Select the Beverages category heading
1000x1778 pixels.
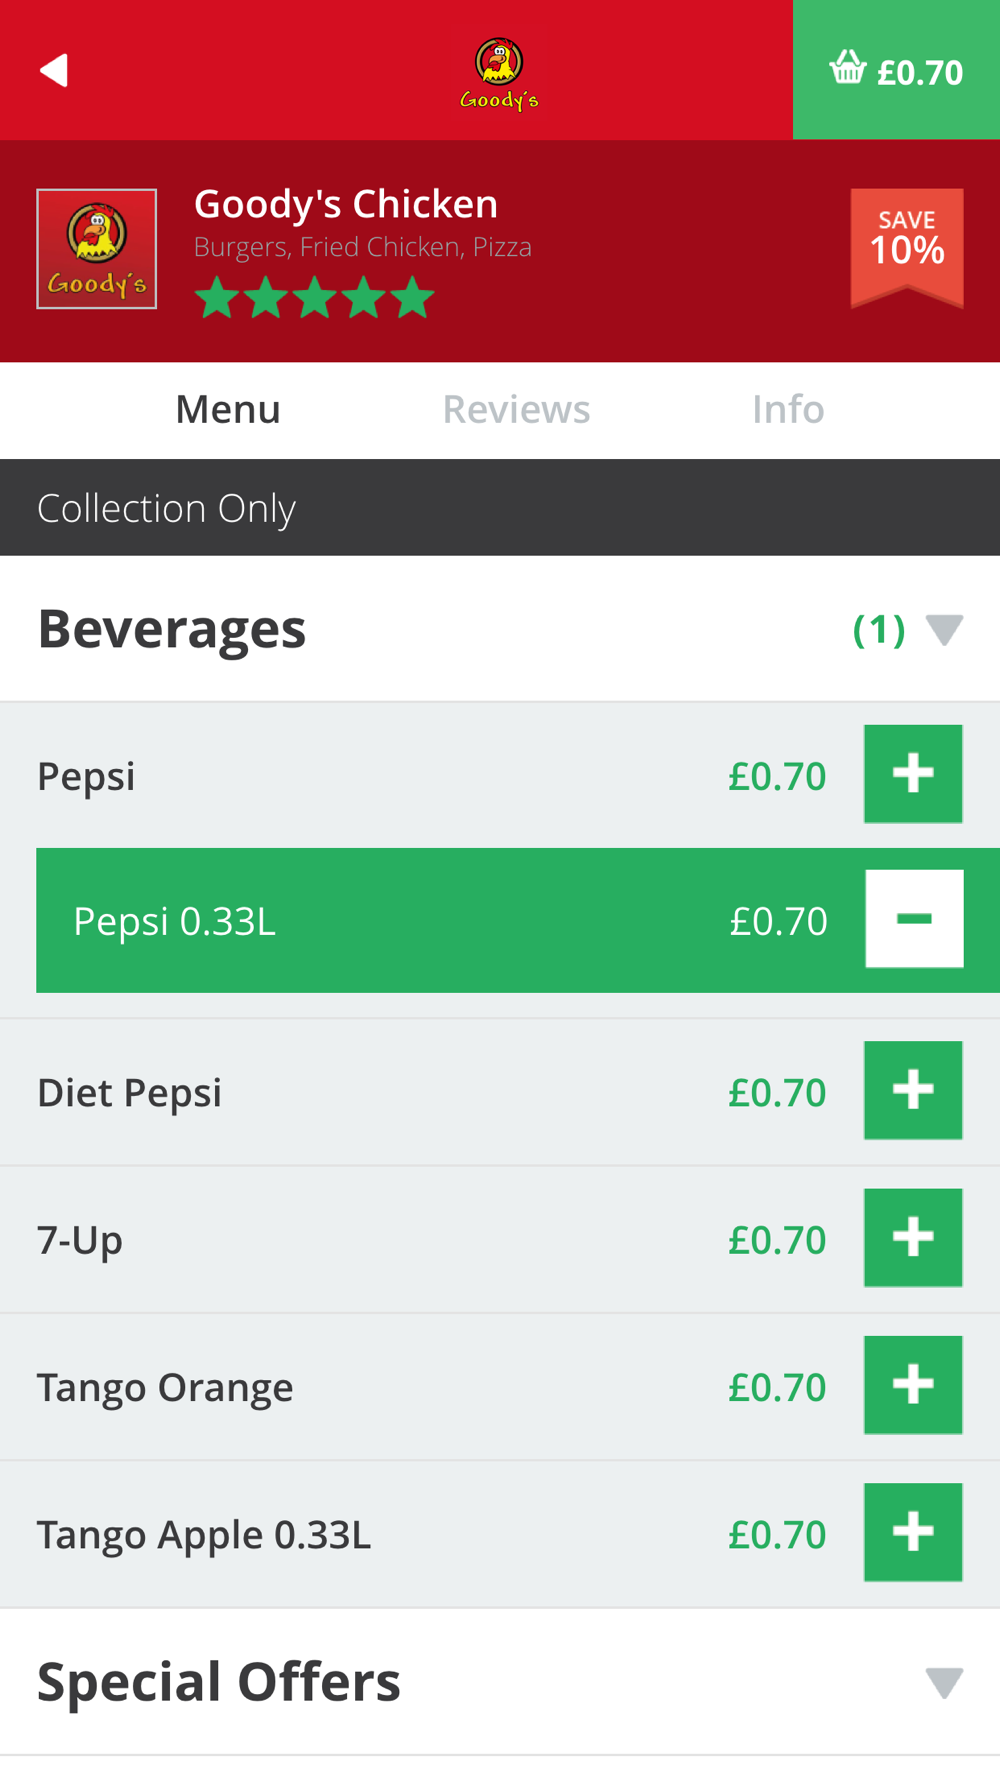point(172,629)
